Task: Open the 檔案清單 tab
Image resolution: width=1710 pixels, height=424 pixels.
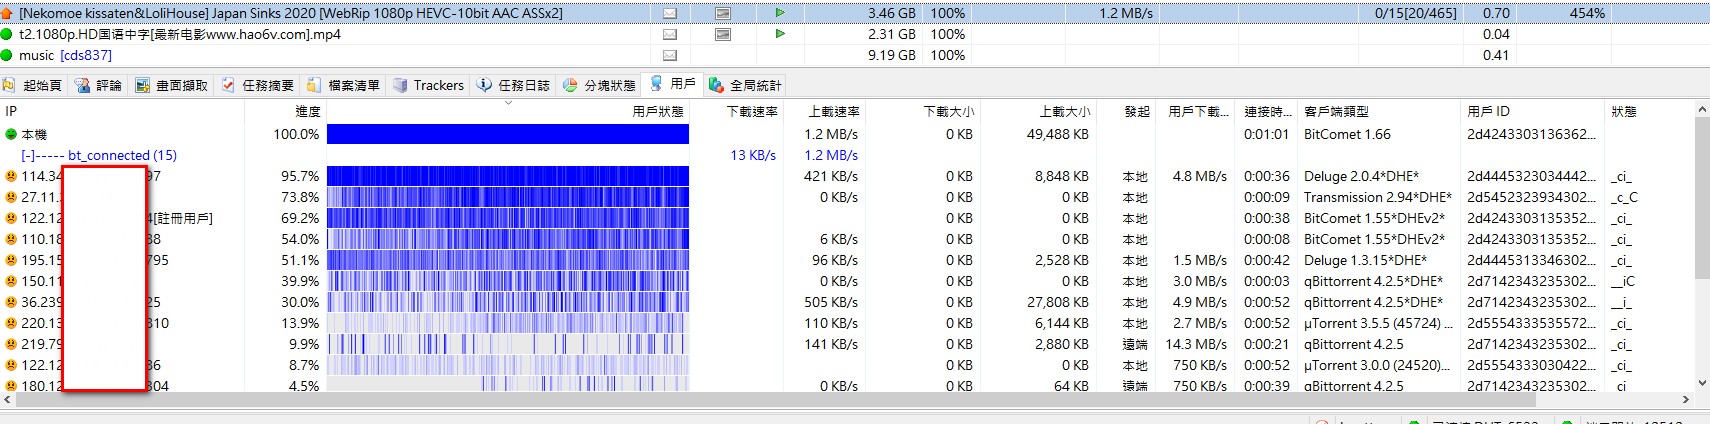Action: 344,85
